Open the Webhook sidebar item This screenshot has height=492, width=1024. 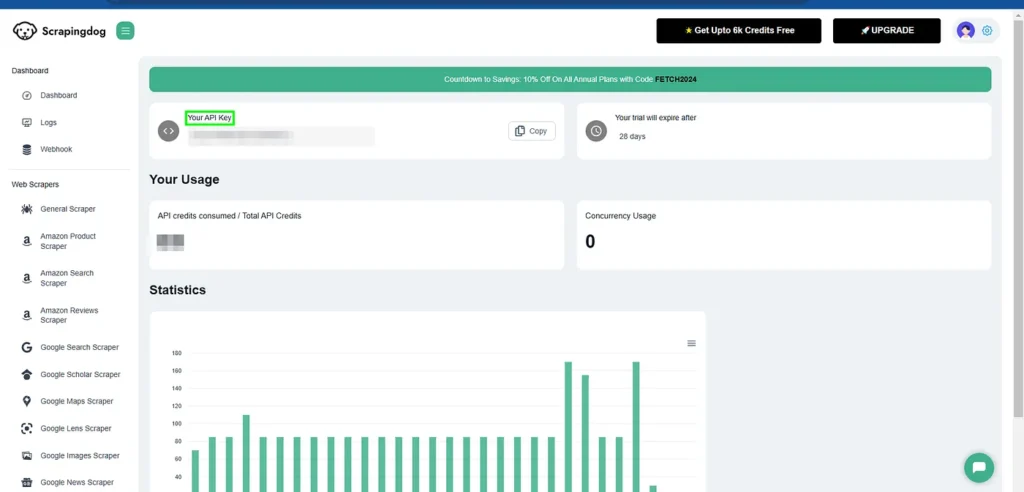click(x=55, y=149)
